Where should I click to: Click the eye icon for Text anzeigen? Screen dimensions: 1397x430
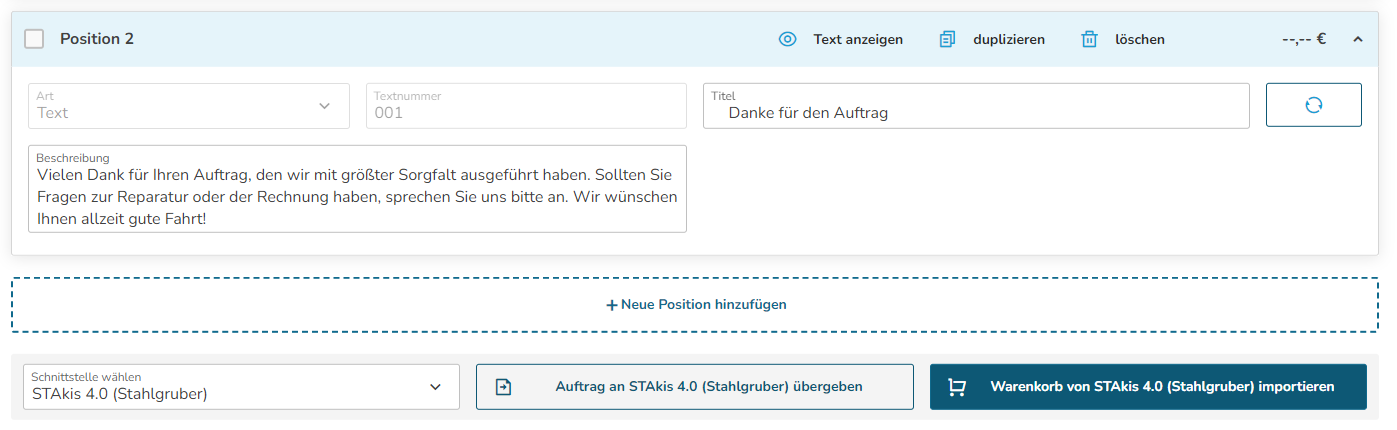click(x=787, y=39)
